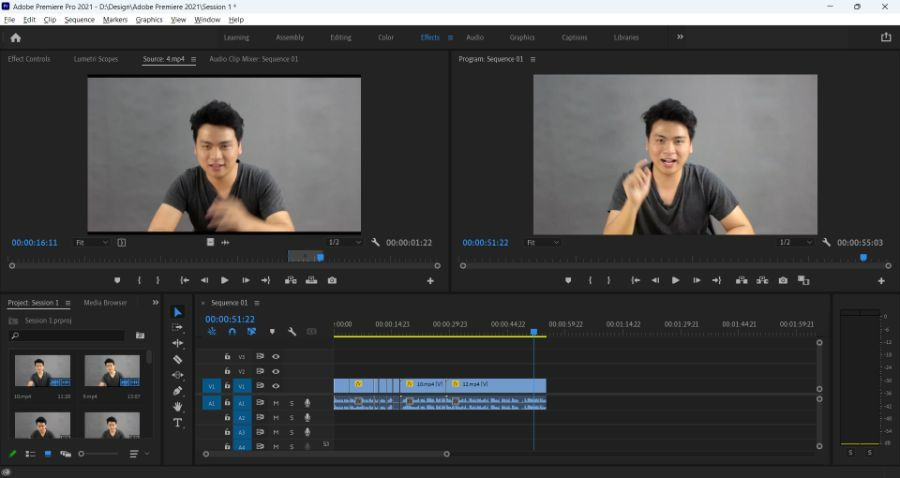900x478 pixels.
Task: Click the Home icon
Action: pos(15,38)
